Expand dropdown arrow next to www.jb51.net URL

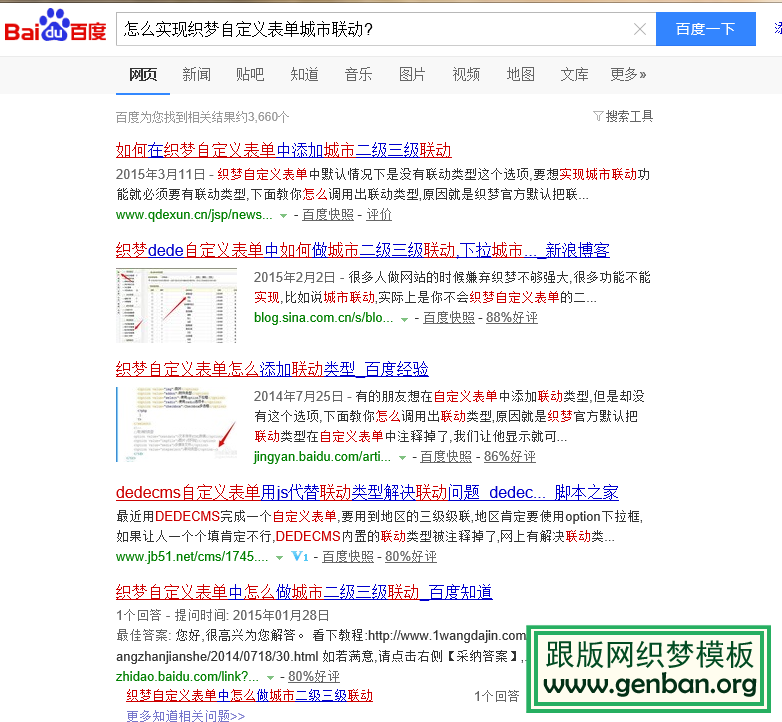[280, 557]
